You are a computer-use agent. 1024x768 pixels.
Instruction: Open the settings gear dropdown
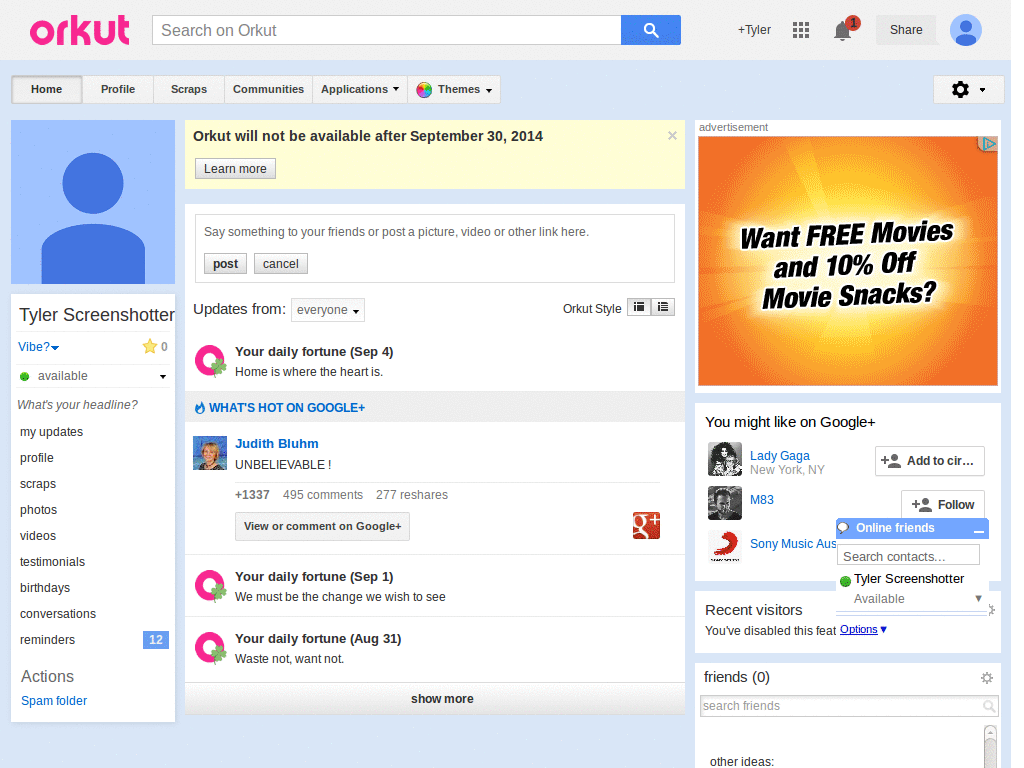coord(968,89)
